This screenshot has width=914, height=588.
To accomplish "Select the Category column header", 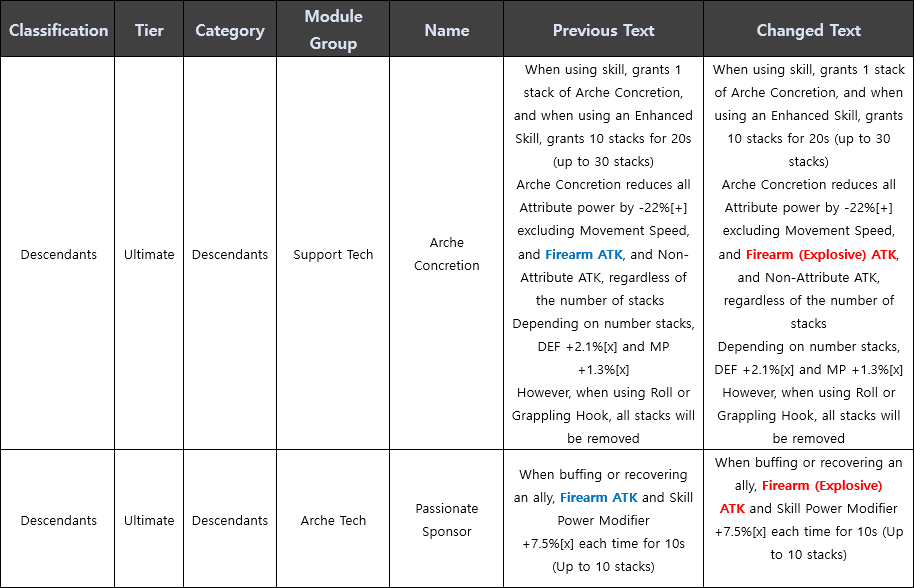I will coord(230,29).
